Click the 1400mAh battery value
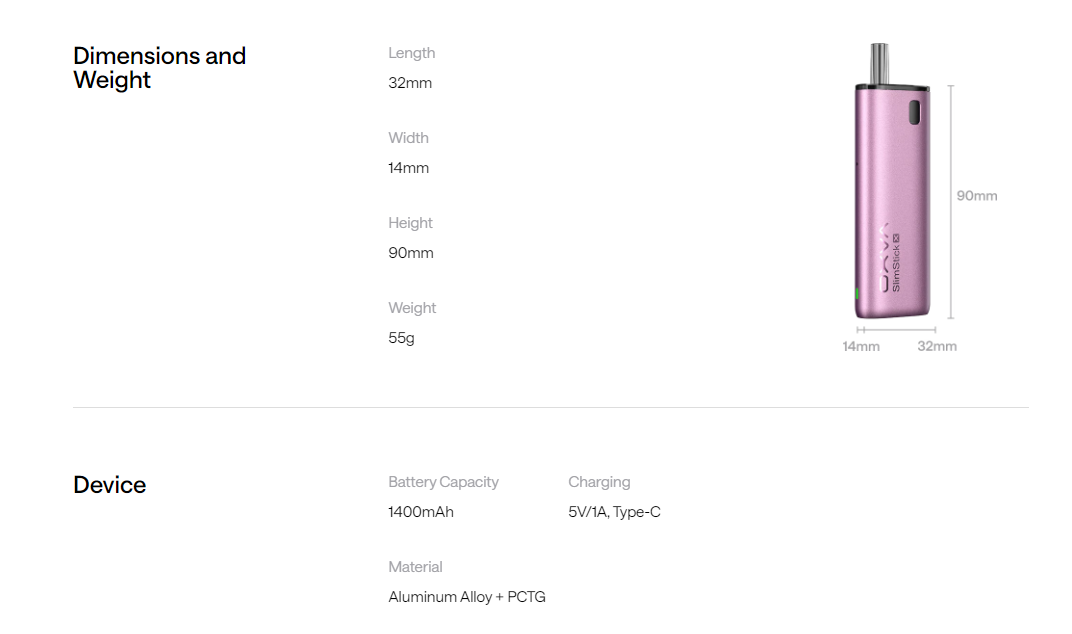1072x634 pixels. (421, 512)
